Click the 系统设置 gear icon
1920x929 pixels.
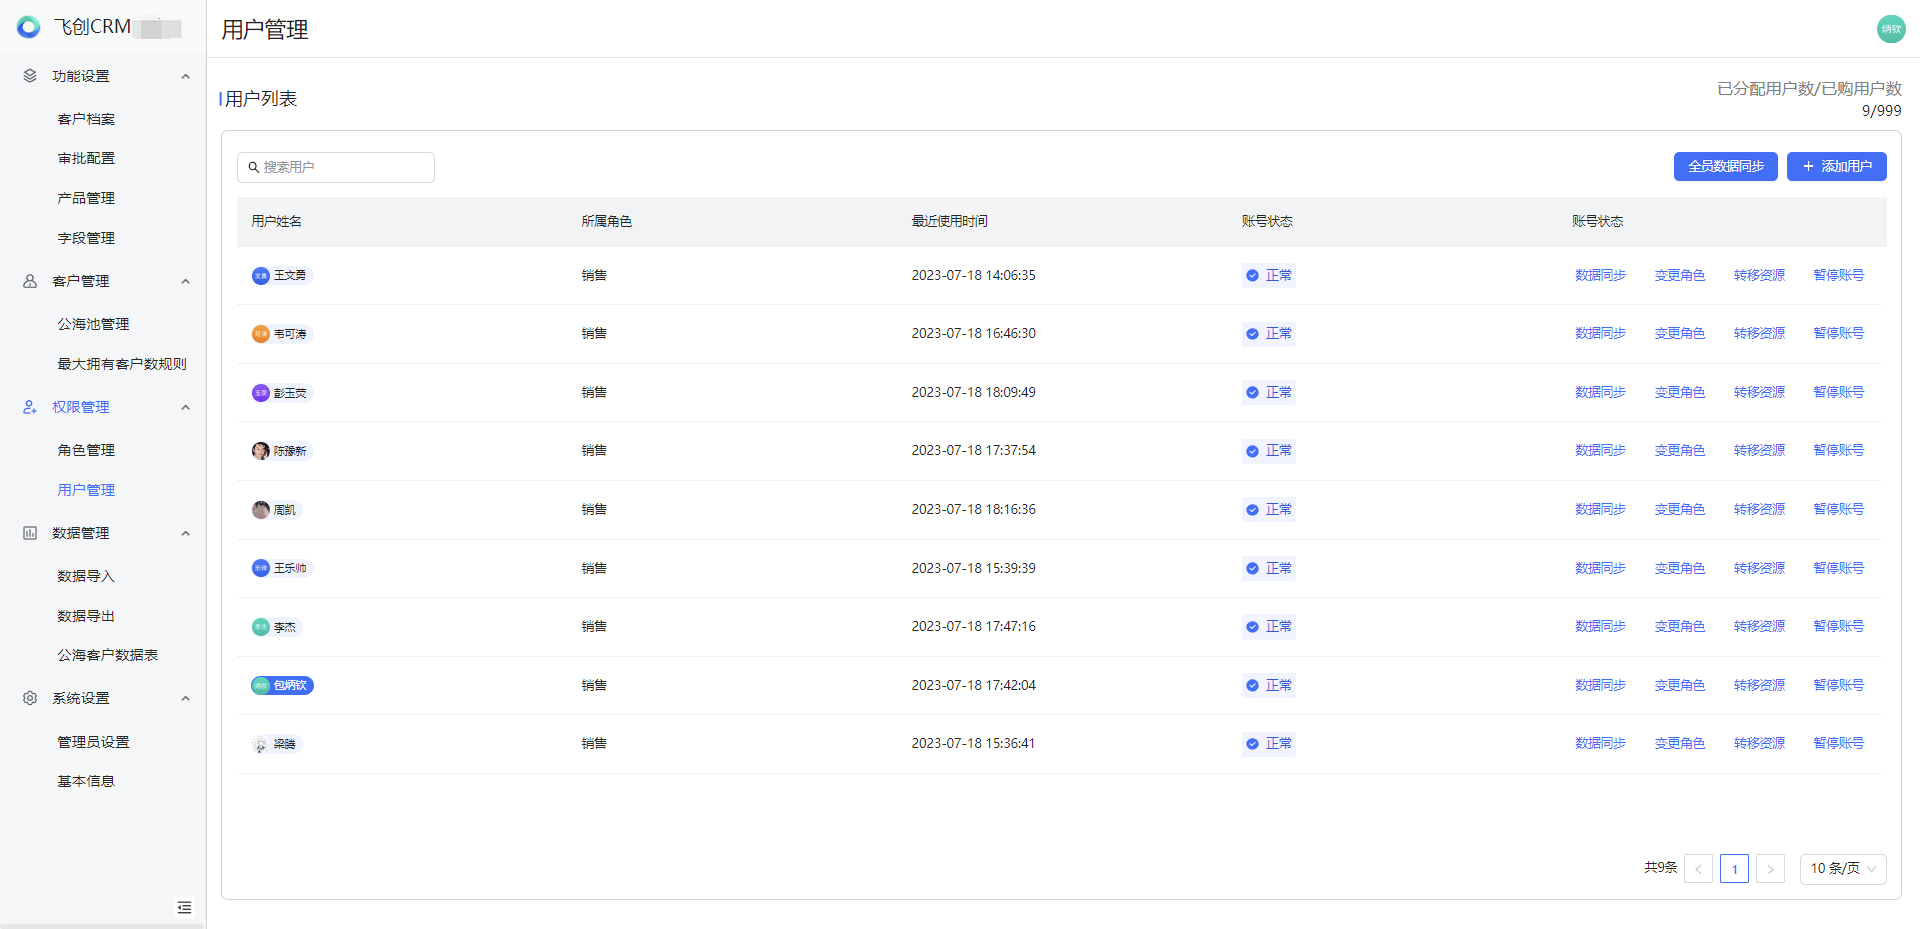click(x=30, y=698)
